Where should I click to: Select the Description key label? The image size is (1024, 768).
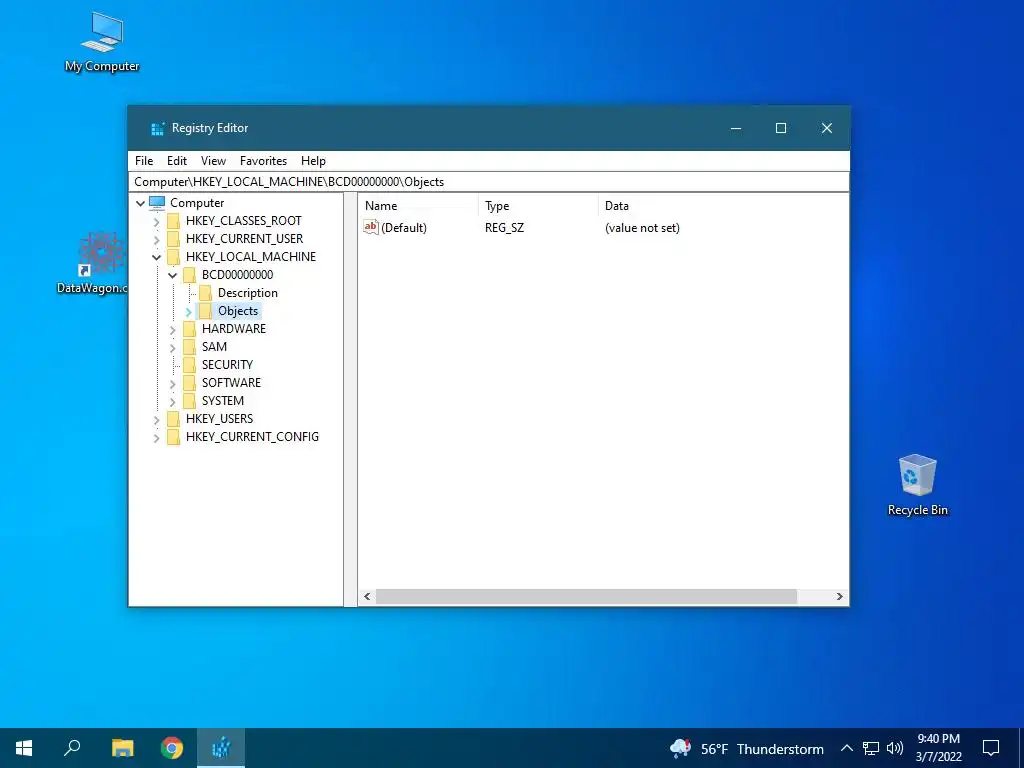tap(248, 293)
